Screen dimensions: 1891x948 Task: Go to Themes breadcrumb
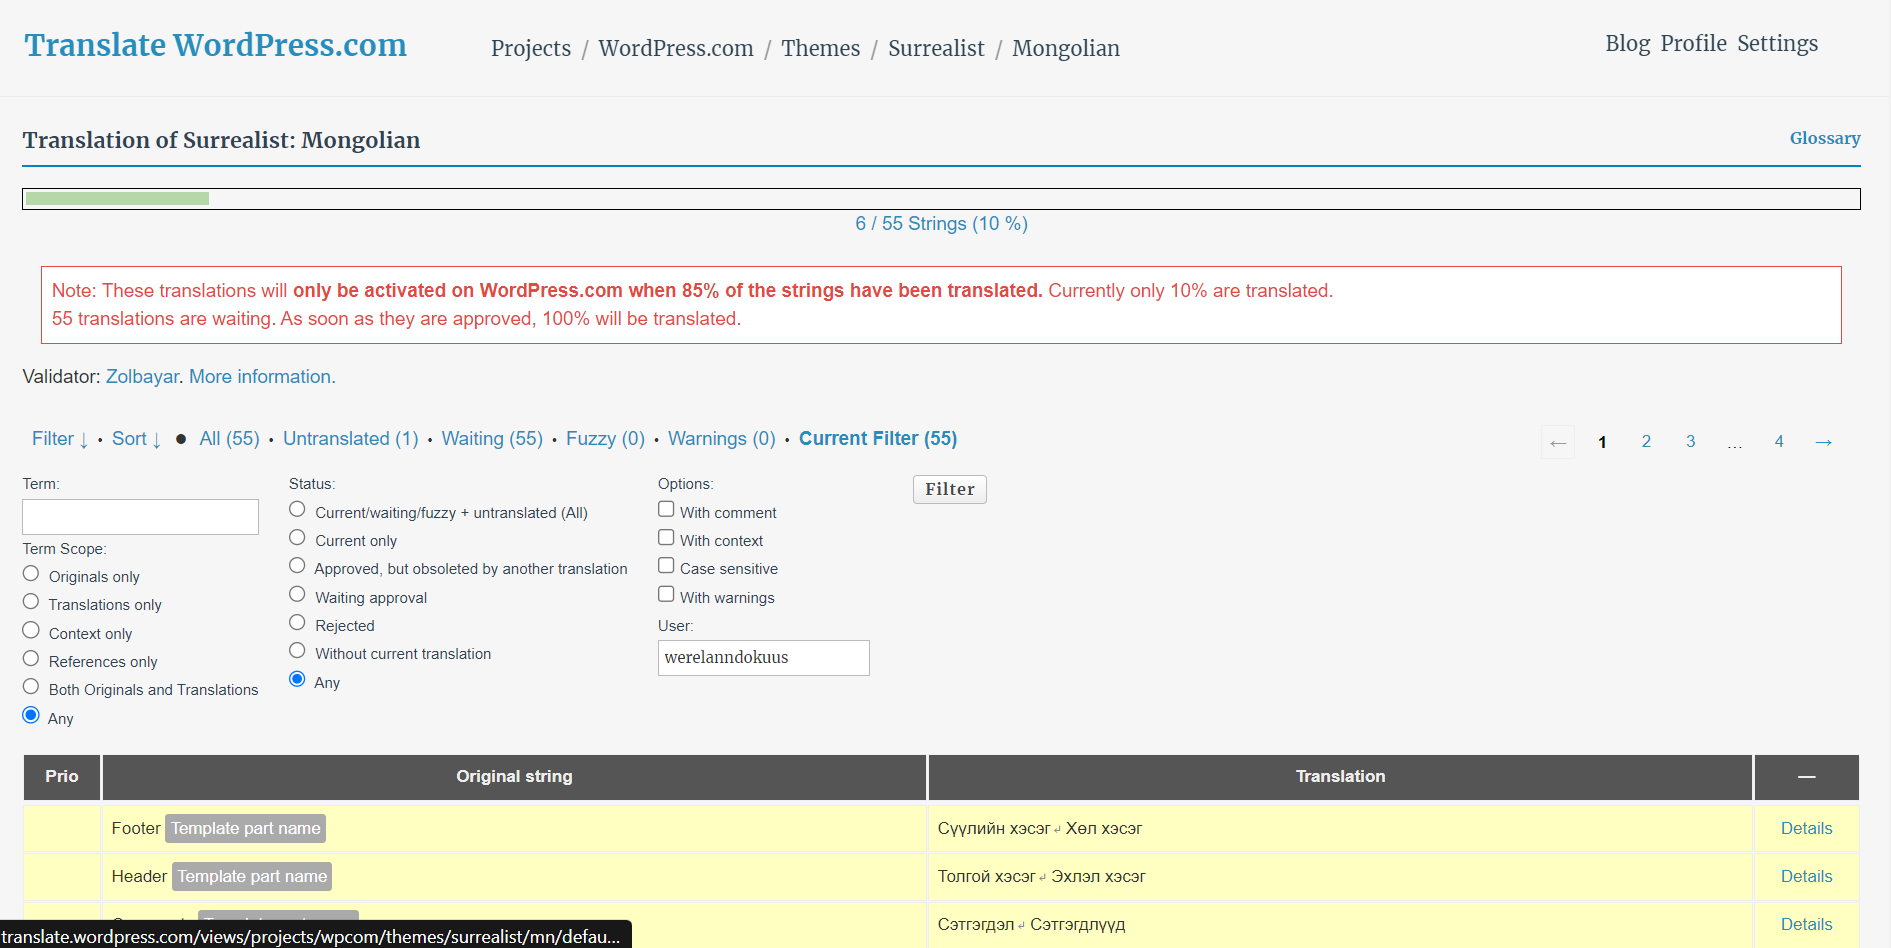pos(820,48)
